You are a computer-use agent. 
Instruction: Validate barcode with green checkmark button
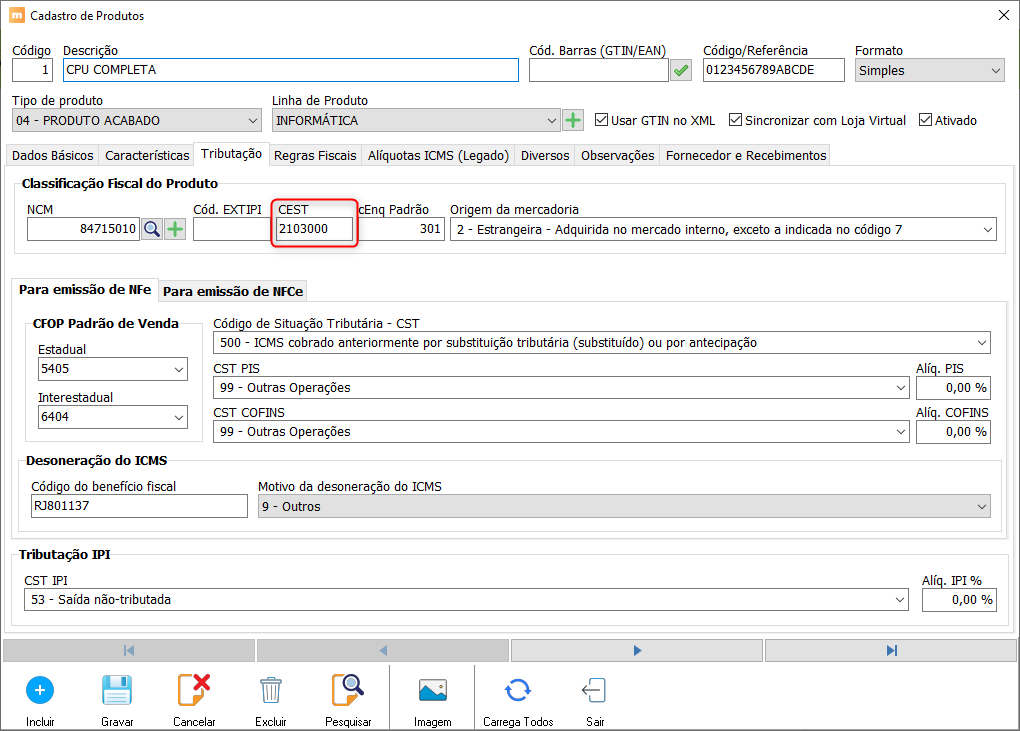pyautogui.click(x=681, y=70)
